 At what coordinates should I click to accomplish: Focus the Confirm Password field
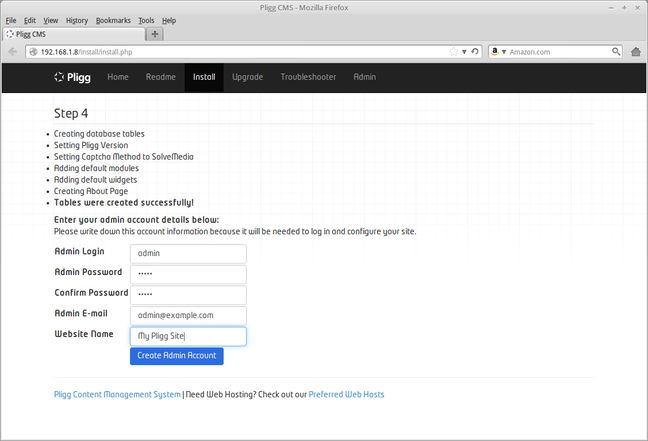(188, 295)
